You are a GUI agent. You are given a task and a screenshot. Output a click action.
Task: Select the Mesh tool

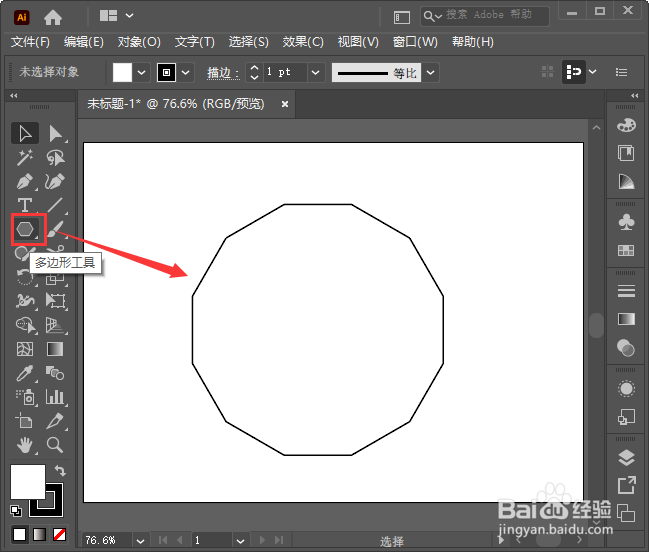[25, 349]
